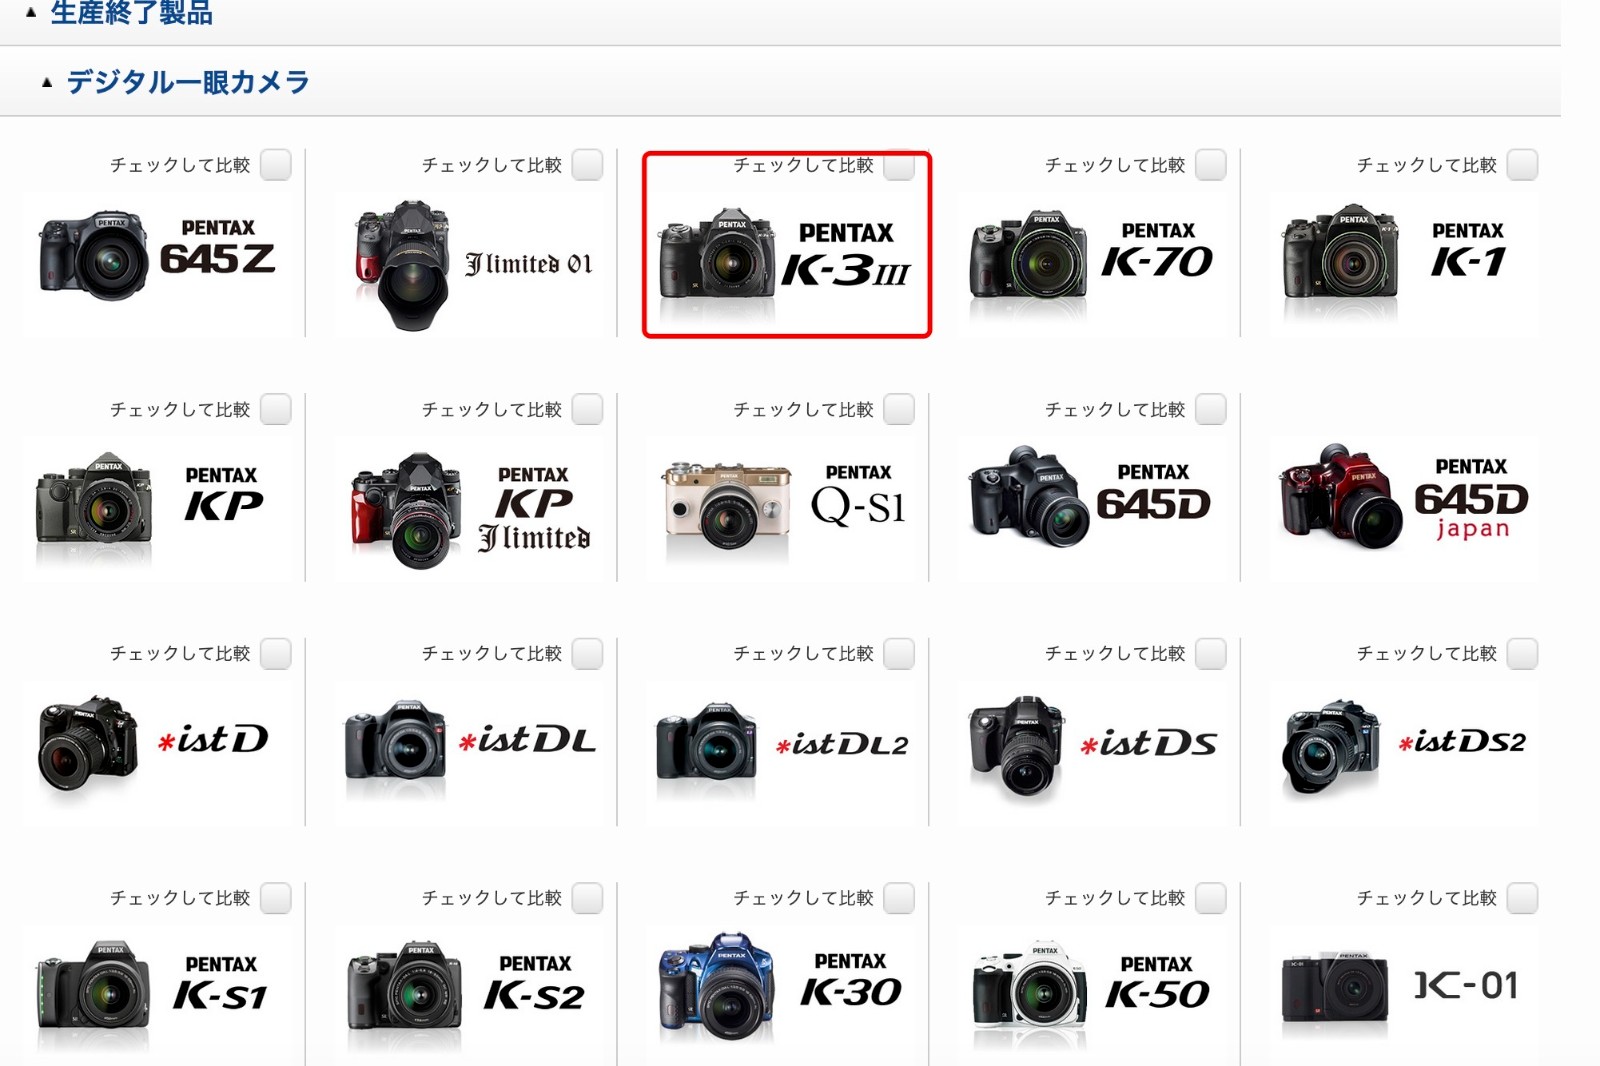Image resolution: width=1600 pixels, height=1066 pixels.
Task: Check compare box for *ist DS
Action: pos(1211,654)
